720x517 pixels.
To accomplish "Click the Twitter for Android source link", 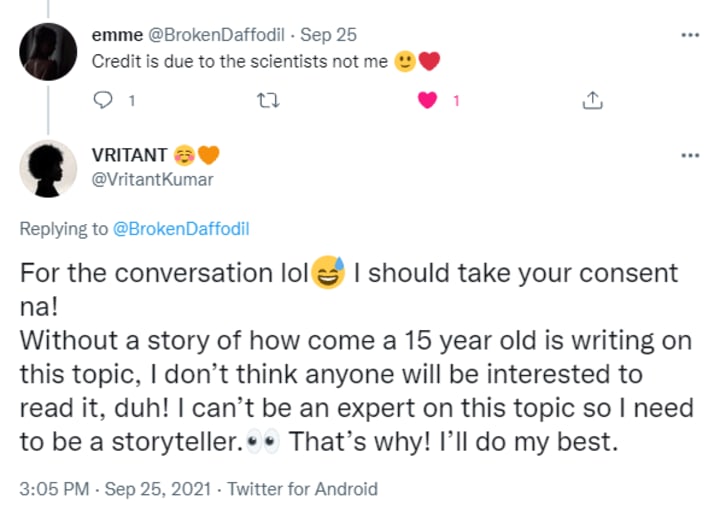I will [302, 489].
